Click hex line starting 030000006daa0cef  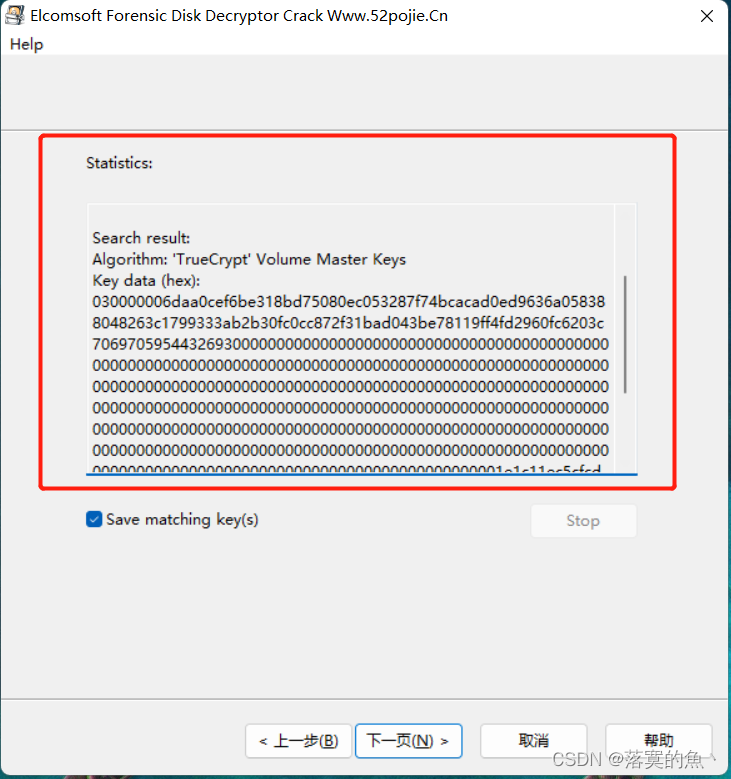(x=348, y=302)
